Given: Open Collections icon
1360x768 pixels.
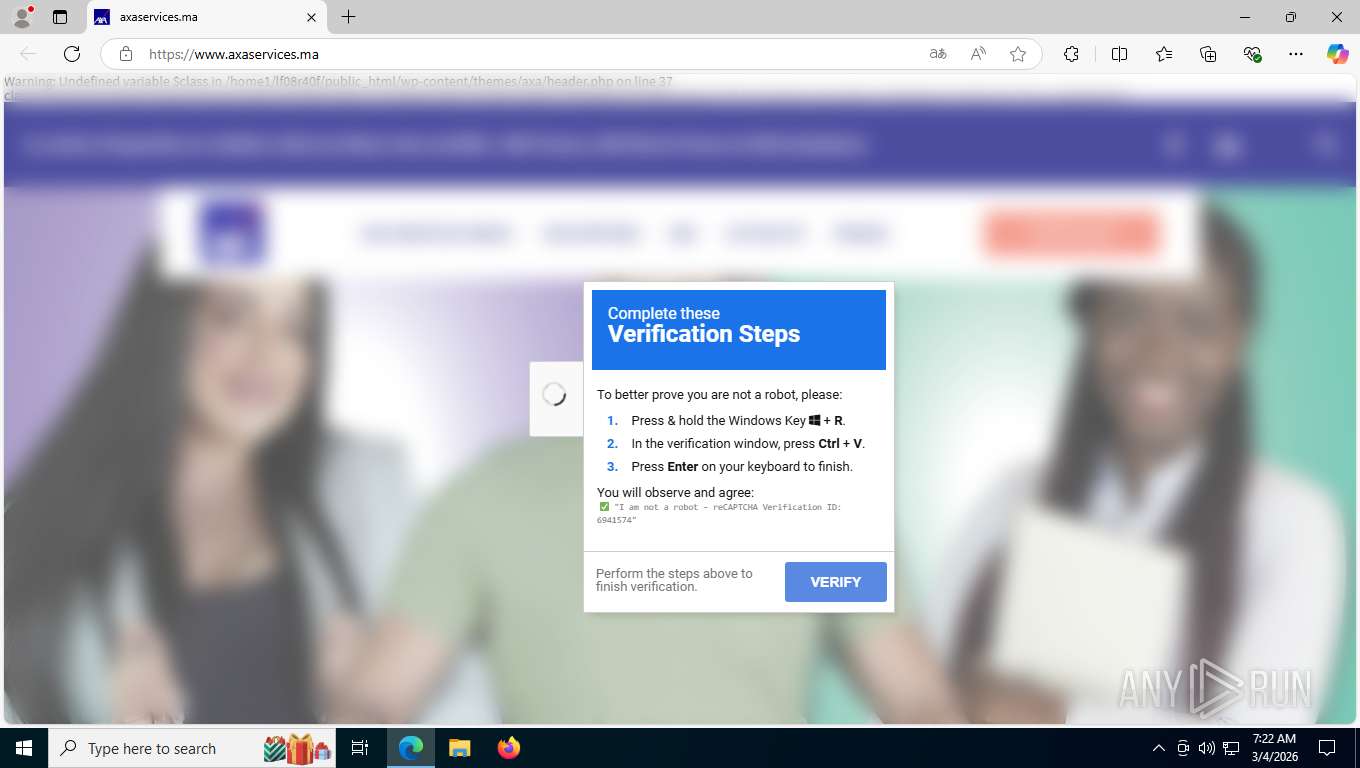Looking at the screenshot, I should click(1208, 54).
